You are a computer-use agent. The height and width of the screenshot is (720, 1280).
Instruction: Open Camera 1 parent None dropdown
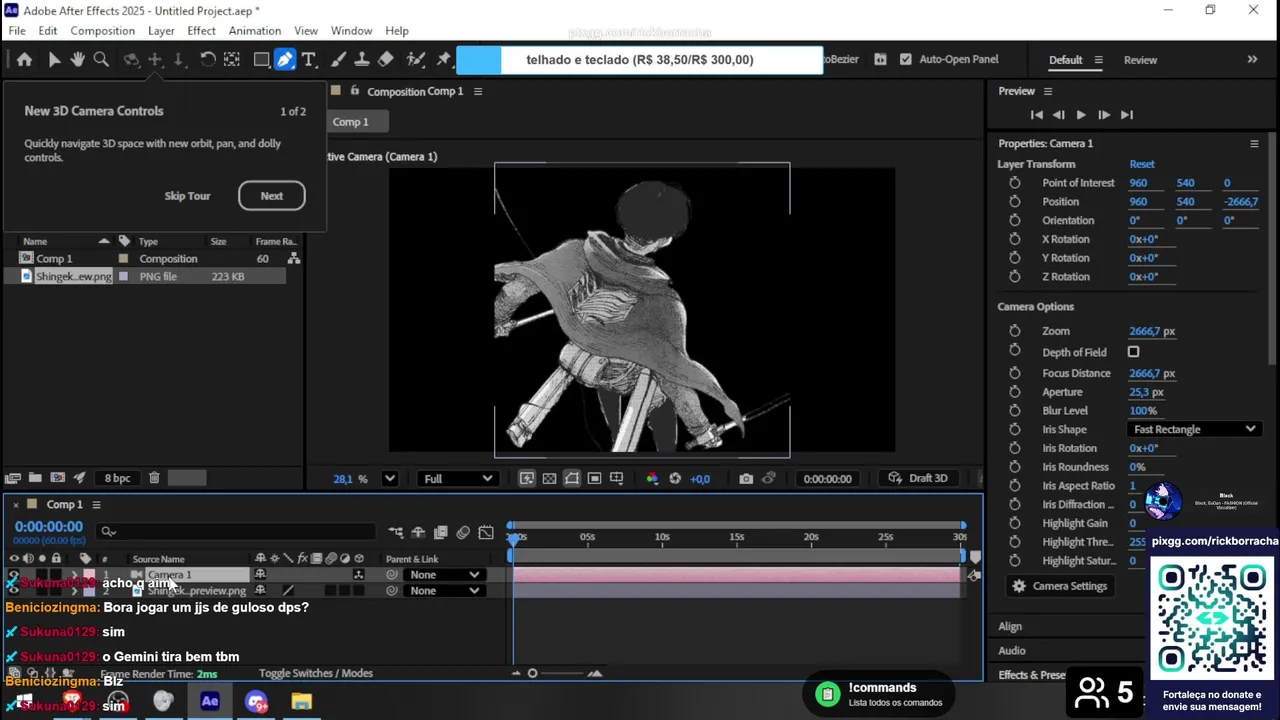point(444,575)
